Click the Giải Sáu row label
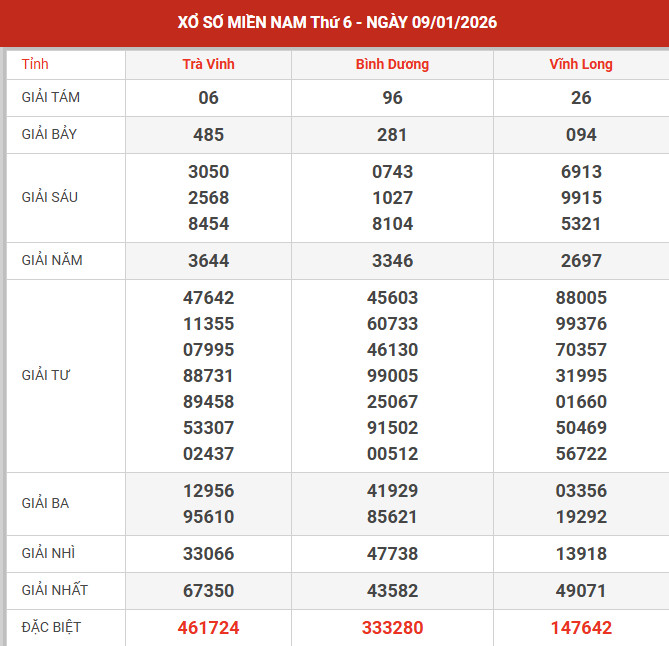The height and width of the screenshot is (646, 669). (x=50, y=197)
